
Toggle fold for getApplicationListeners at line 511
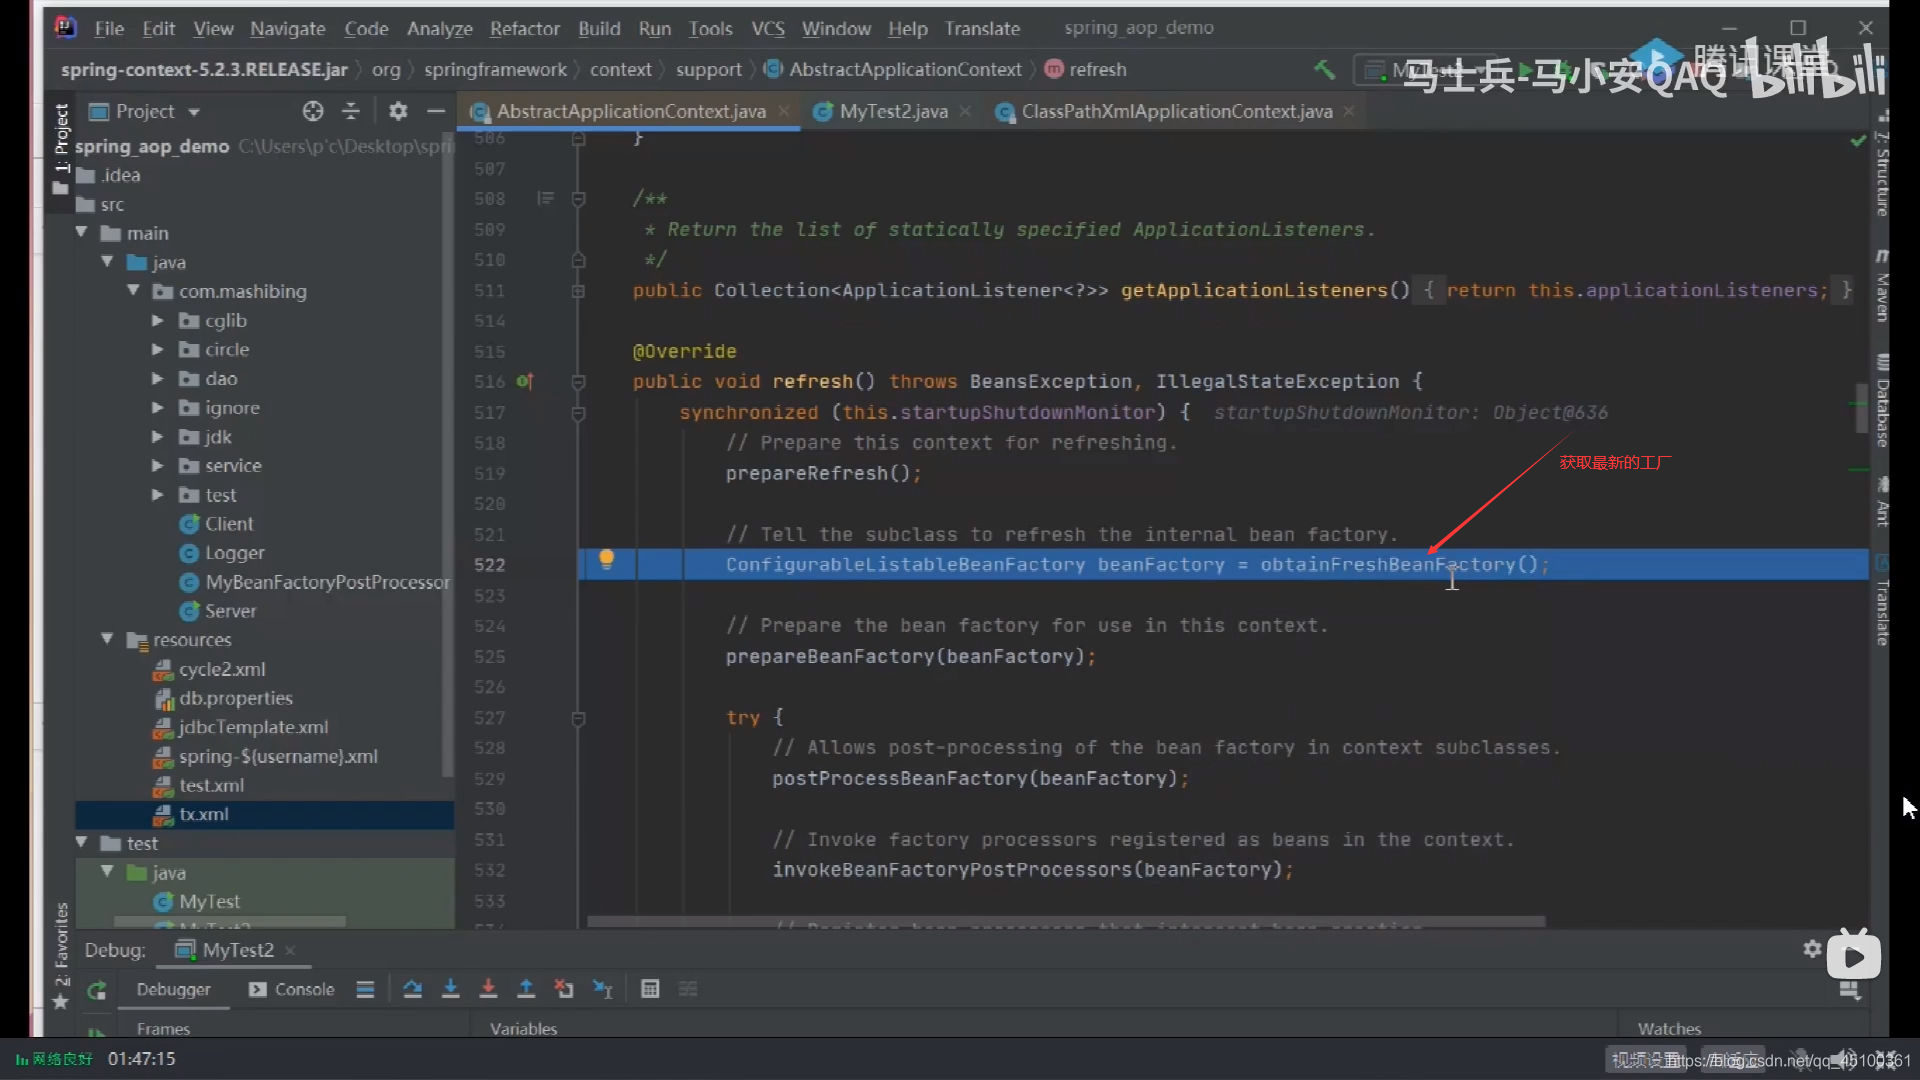click(578, 291)
